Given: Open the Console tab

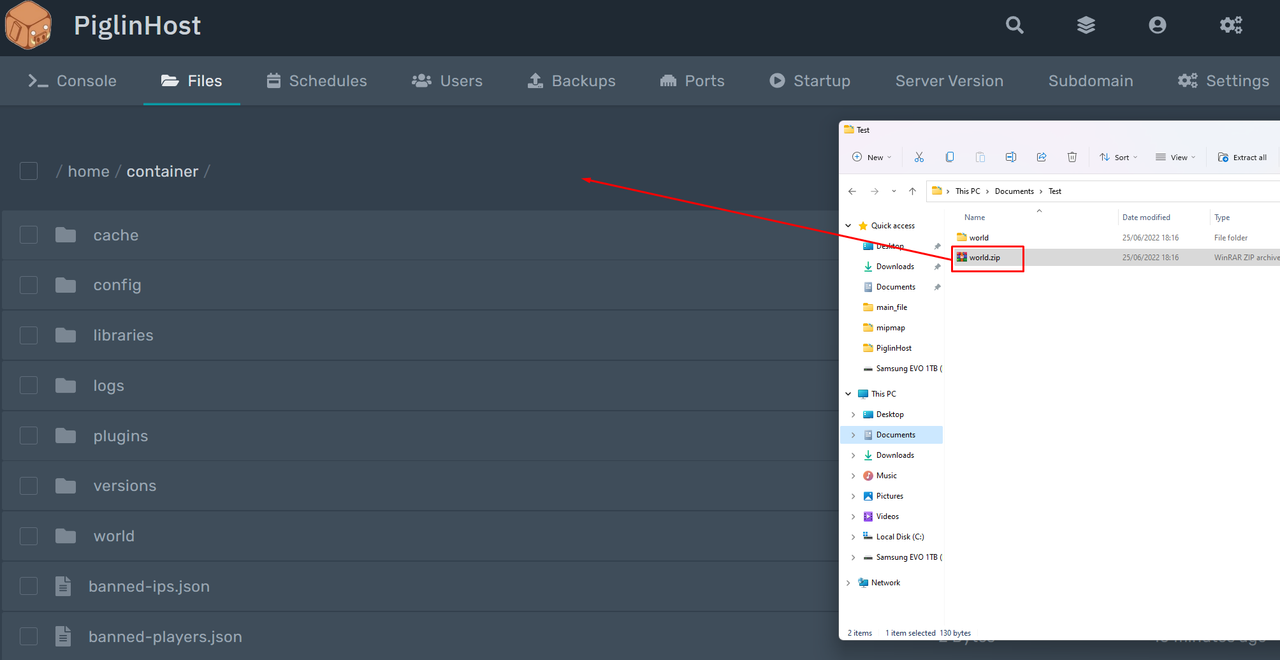Looking at the screenshot, I should pyautogui.click(x=72, y=81).
